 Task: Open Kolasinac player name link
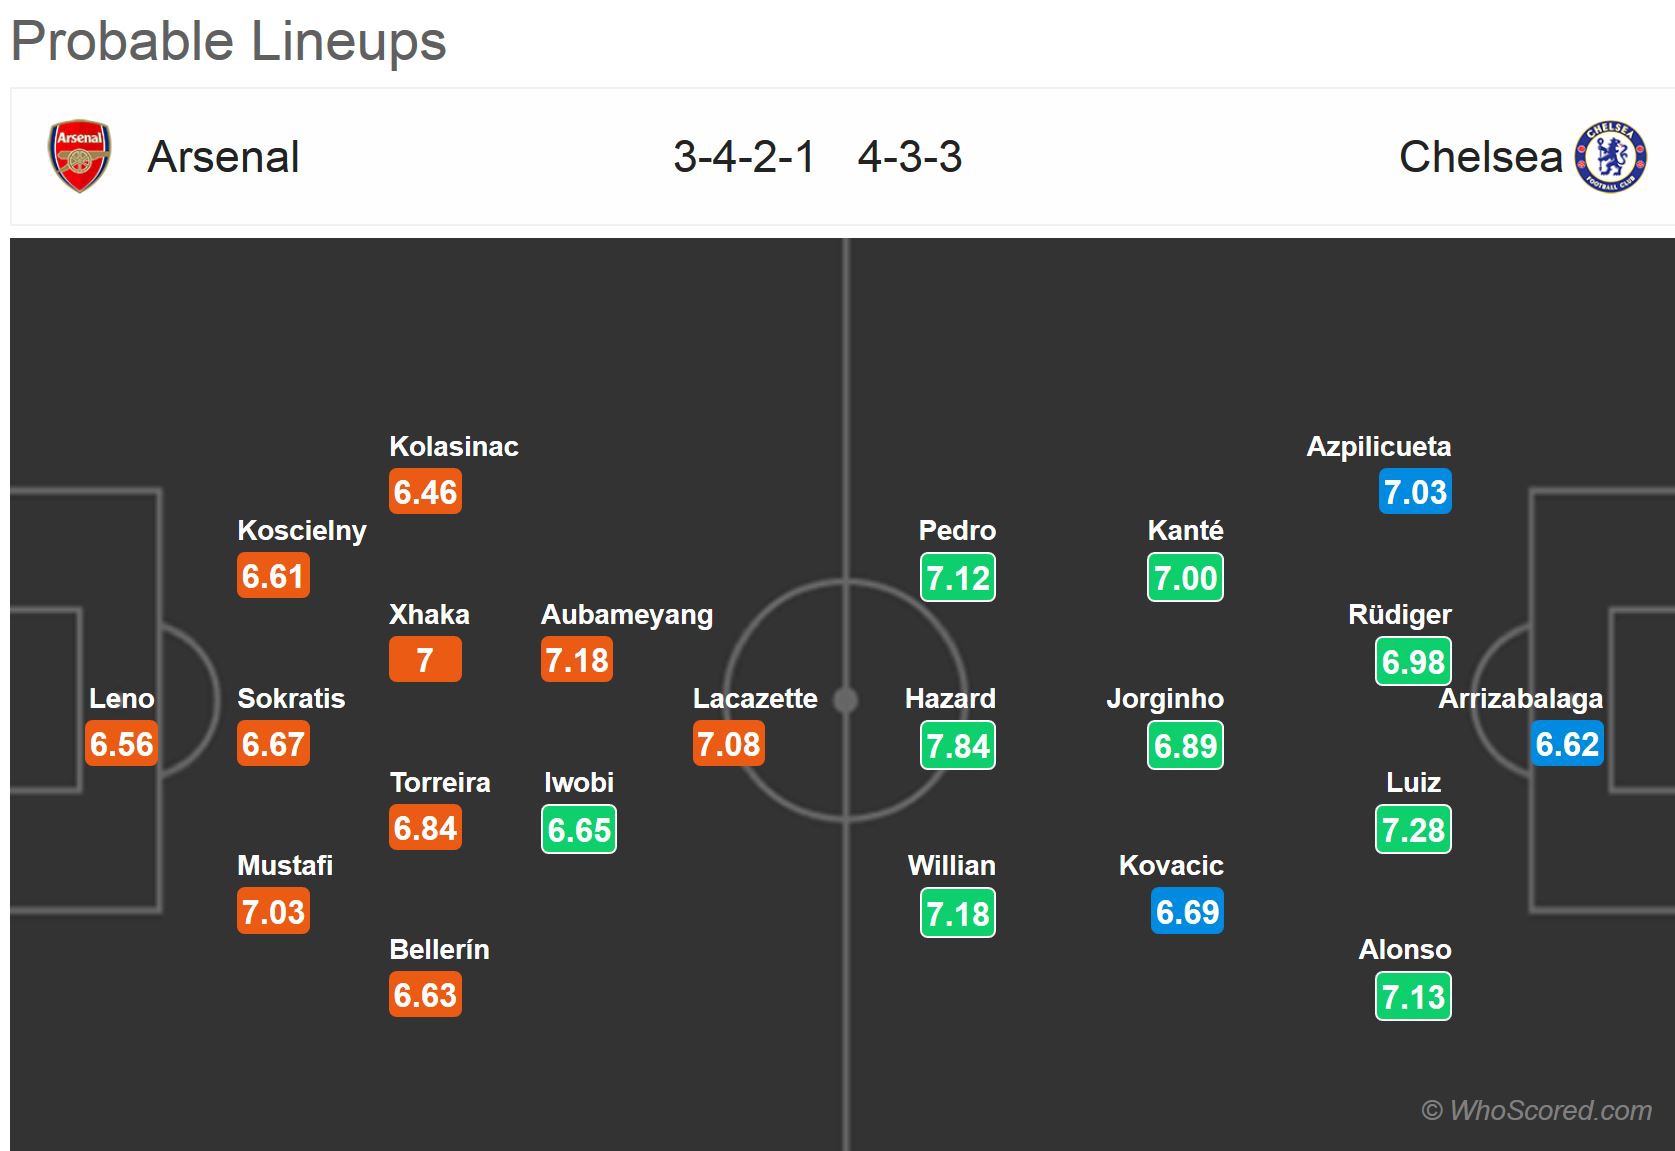click(454, 446)
